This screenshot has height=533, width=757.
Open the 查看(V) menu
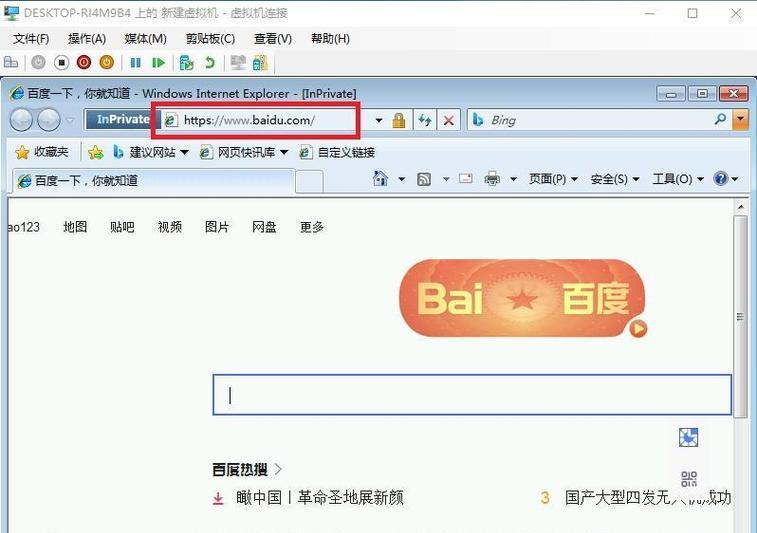(x=273, y=39)
